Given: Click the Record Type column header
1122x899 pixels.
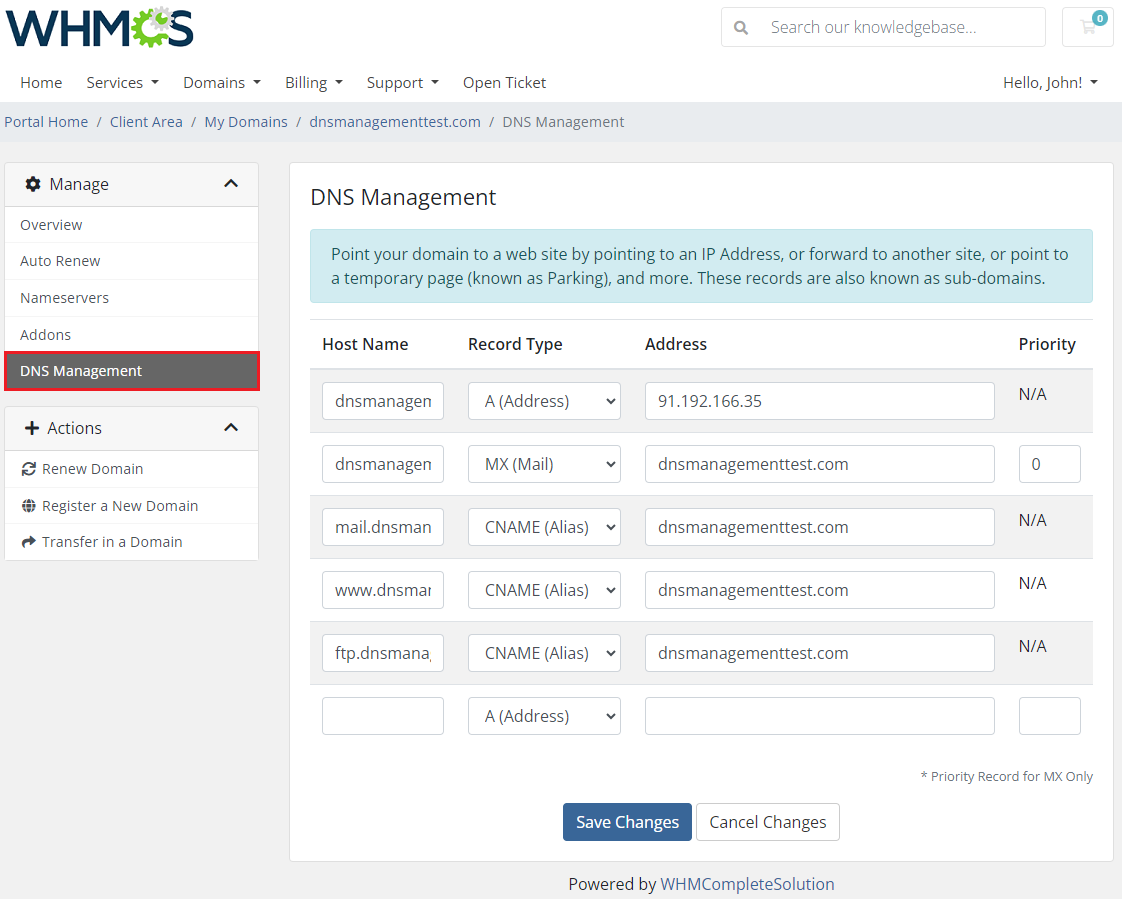Looking at the screenshot, I should coord(515,344).
